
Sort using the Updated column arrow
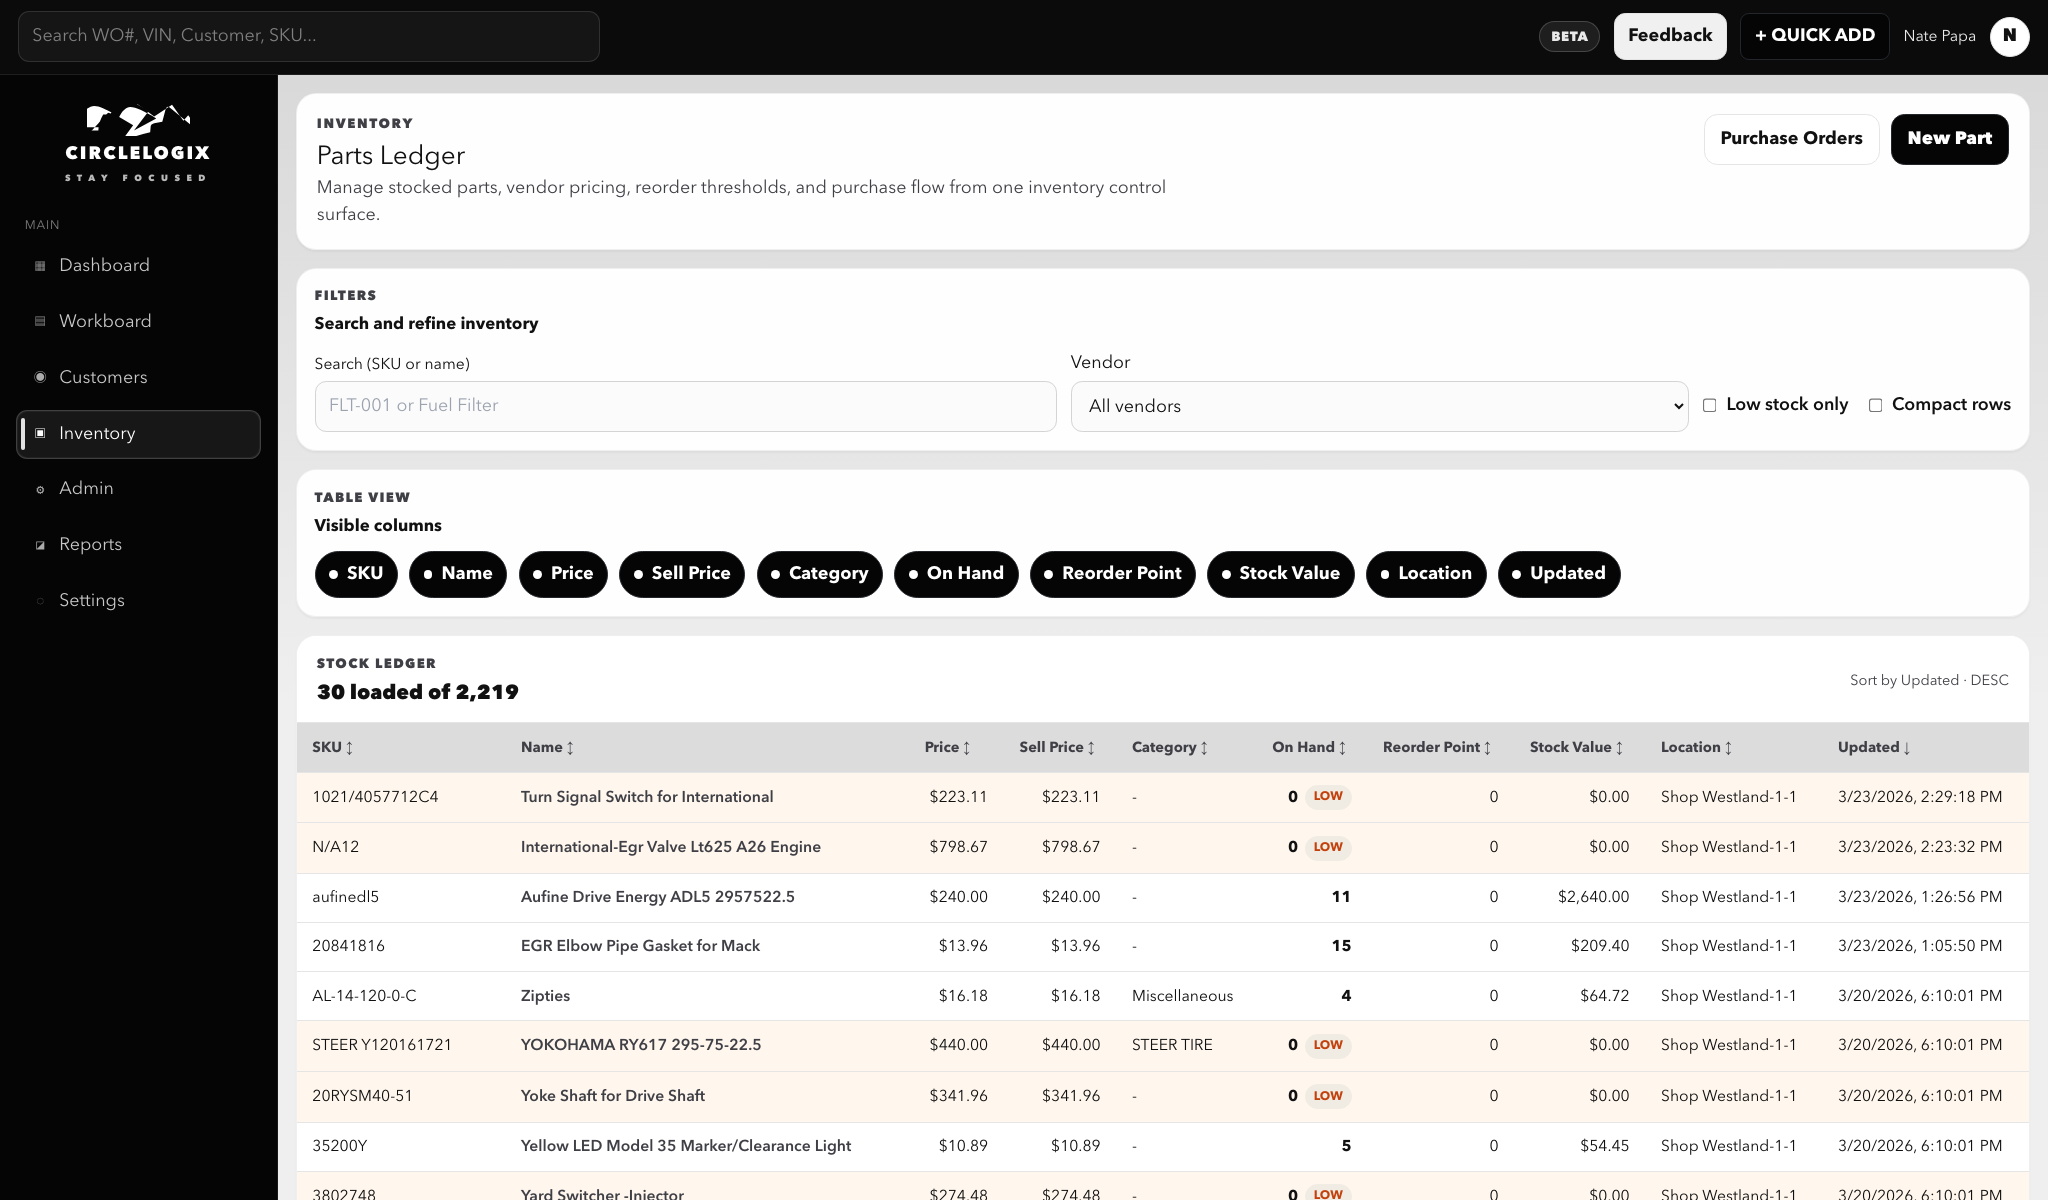coord(1908,747)
